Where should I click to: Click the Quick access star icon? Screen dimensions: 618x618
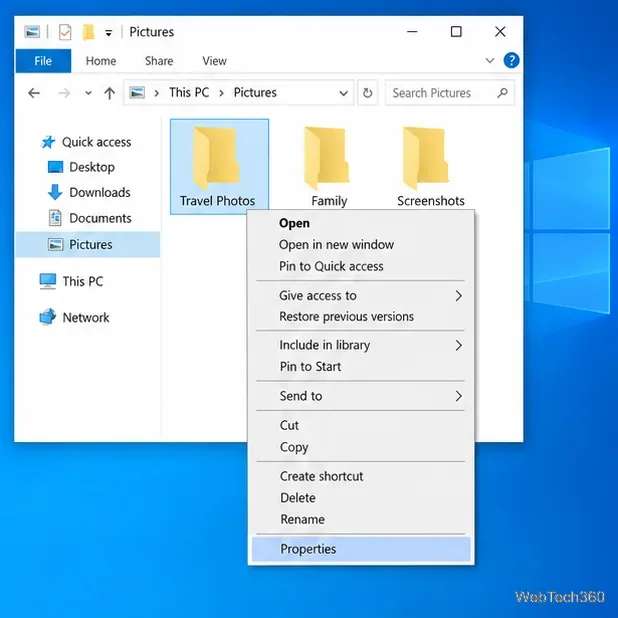[48, 142]
